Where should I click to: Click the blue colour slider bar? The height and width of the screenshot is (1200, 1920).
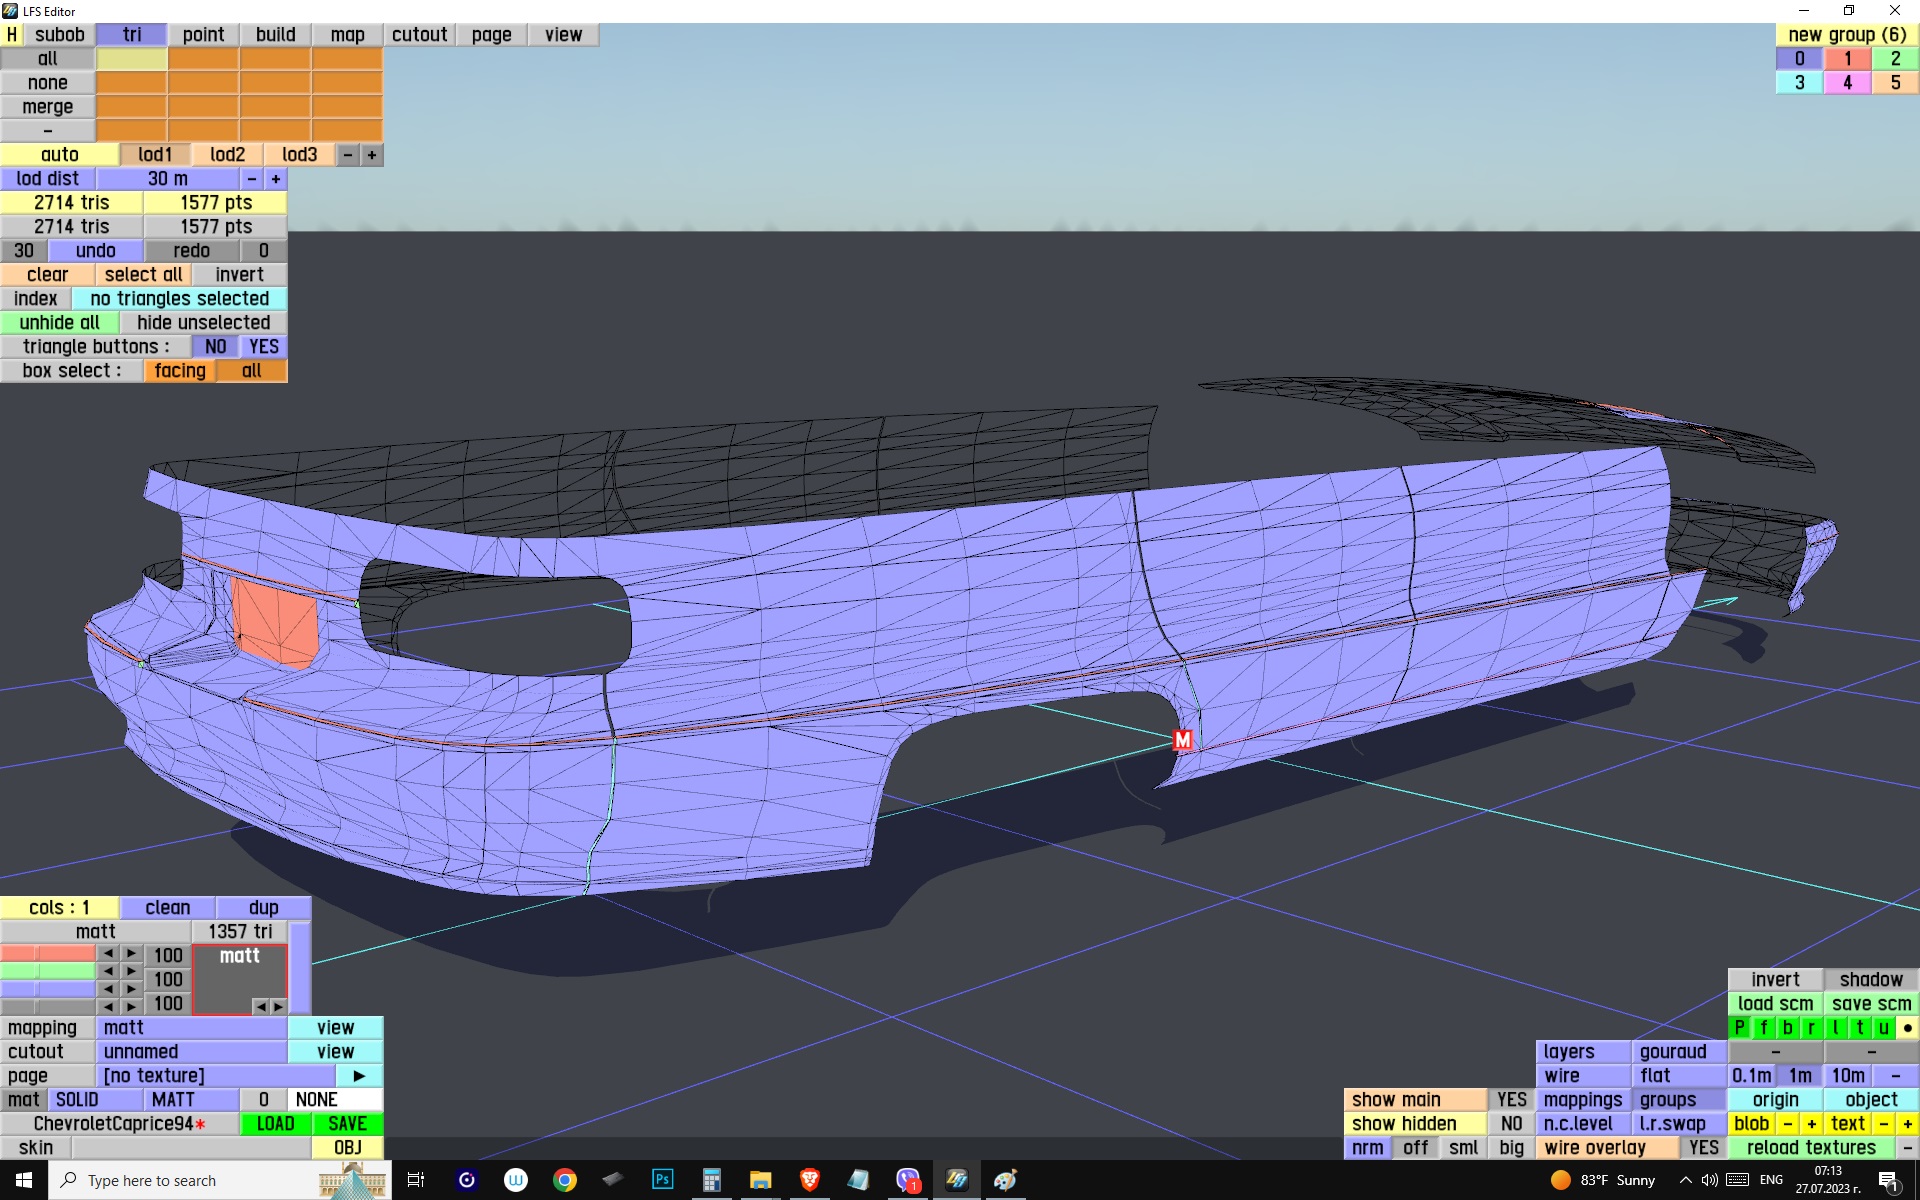(48, 989)
